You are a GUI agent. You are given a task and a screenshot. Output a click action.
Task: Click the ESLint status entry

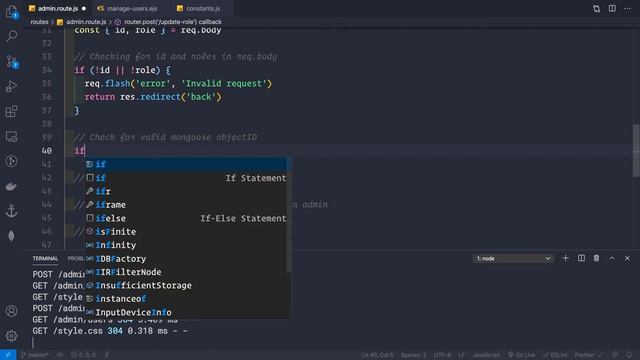[555, 355]
